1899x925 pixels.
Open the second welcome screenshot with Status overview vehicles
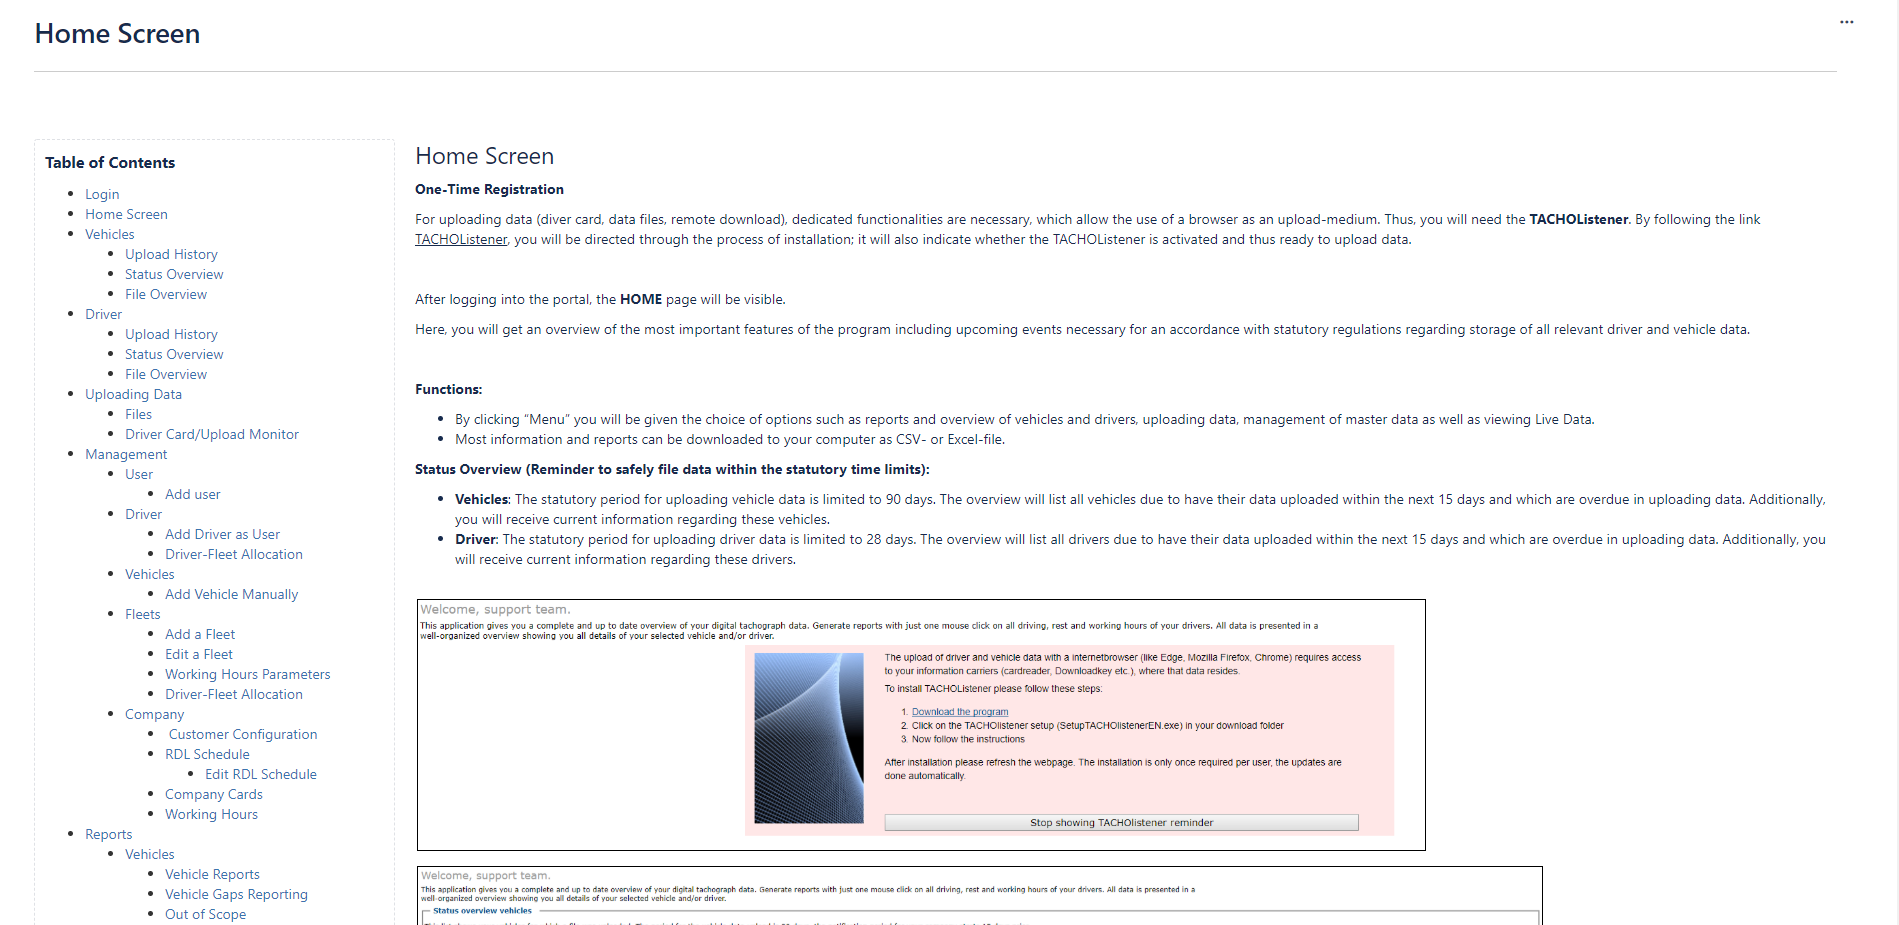coord(979,895)
